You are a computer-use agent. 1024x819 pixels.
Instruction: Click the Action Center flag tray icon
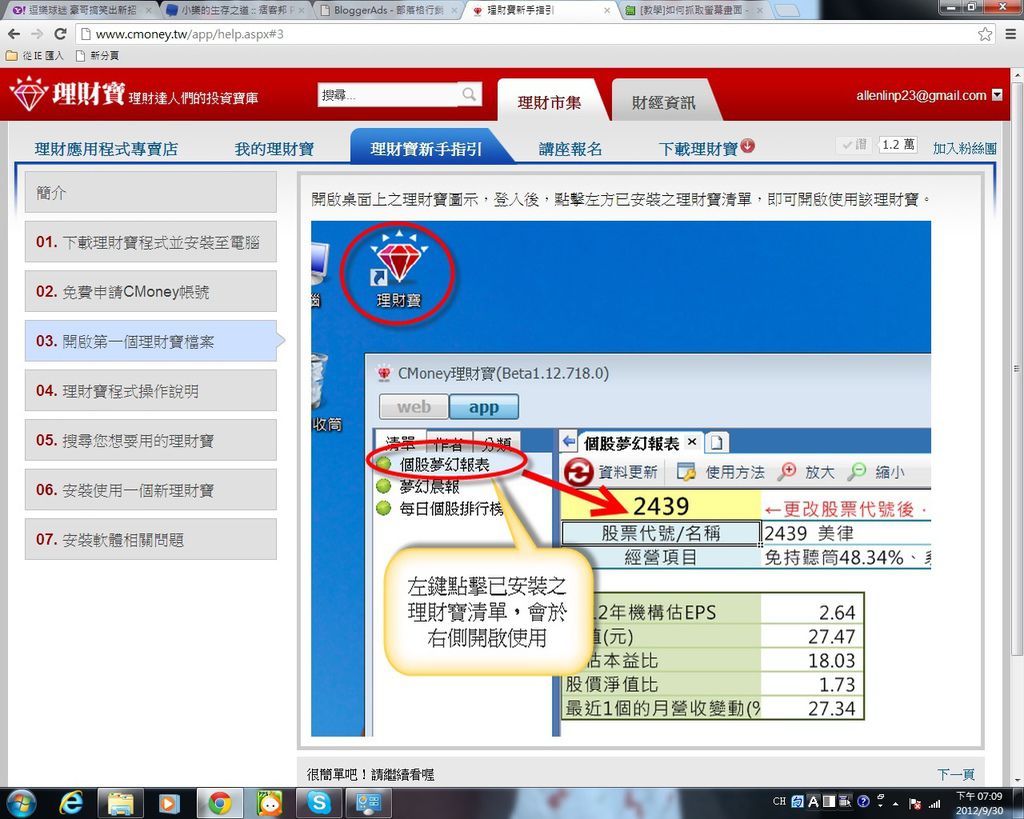point(915,803)
